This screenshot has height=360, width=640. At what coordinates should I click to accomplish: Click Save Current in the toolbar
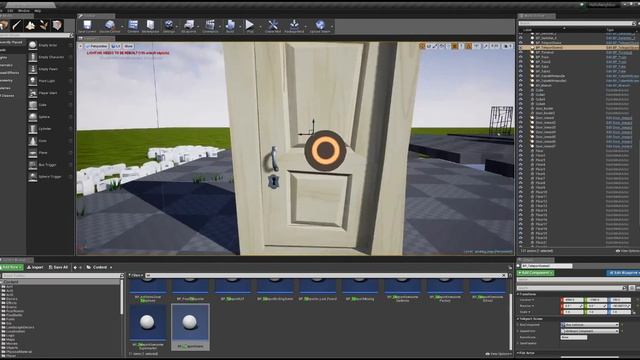pos(87,26)
